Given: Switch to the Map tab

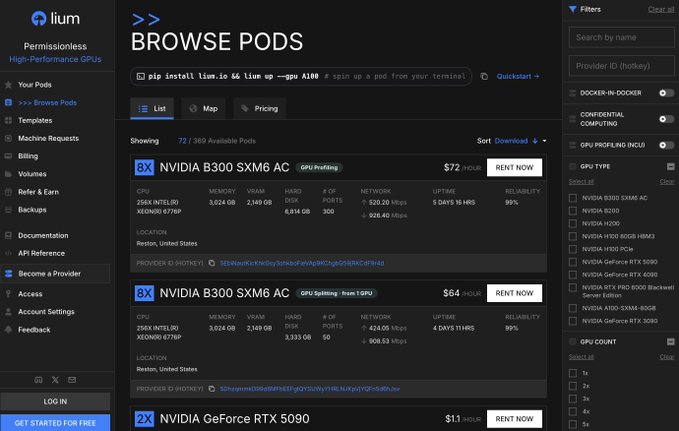Looking at the screenshot, I should coord(204,109).
